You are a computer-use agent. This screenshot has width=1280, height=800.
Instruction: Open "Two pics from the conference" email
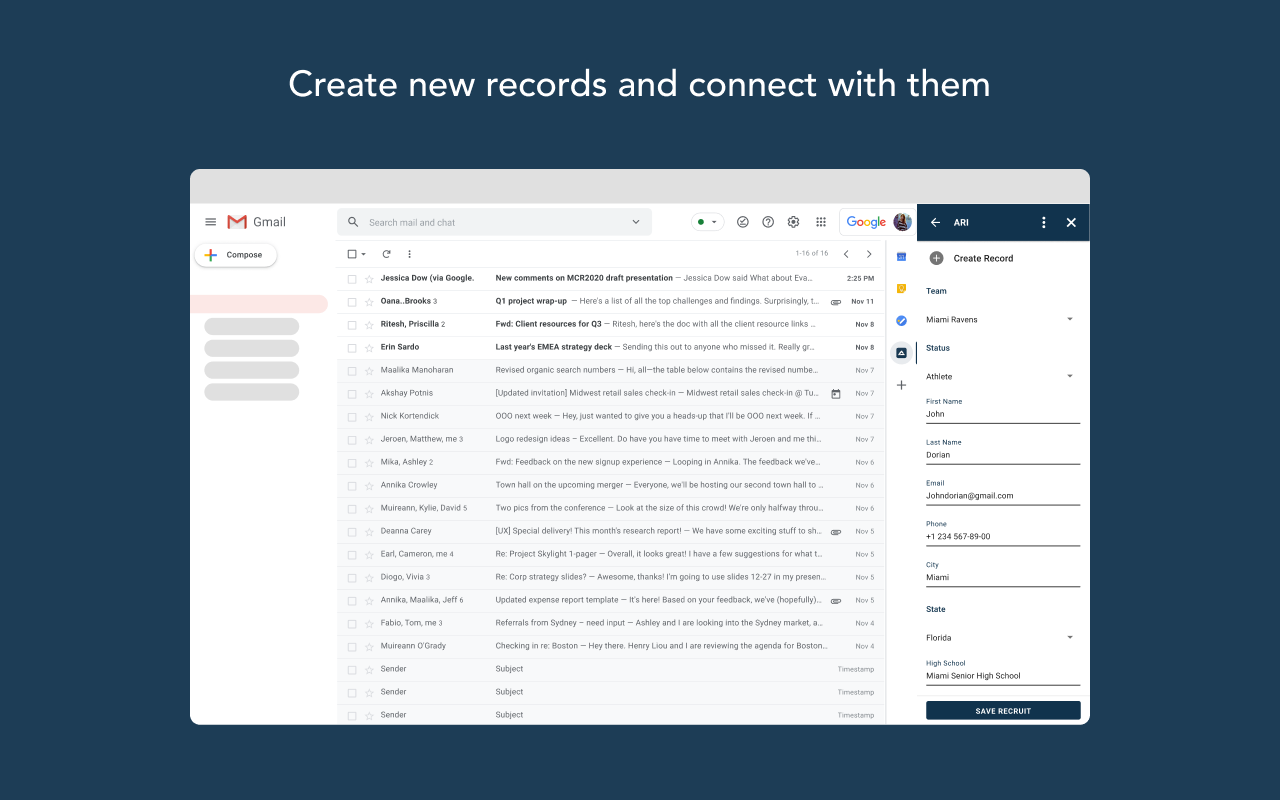(x=611, y=508)
